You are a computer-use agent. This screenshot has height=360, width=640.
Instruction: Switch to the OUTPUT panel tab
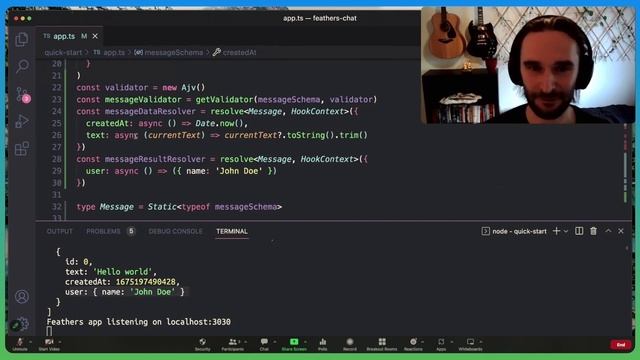click(x=60, y=231)
